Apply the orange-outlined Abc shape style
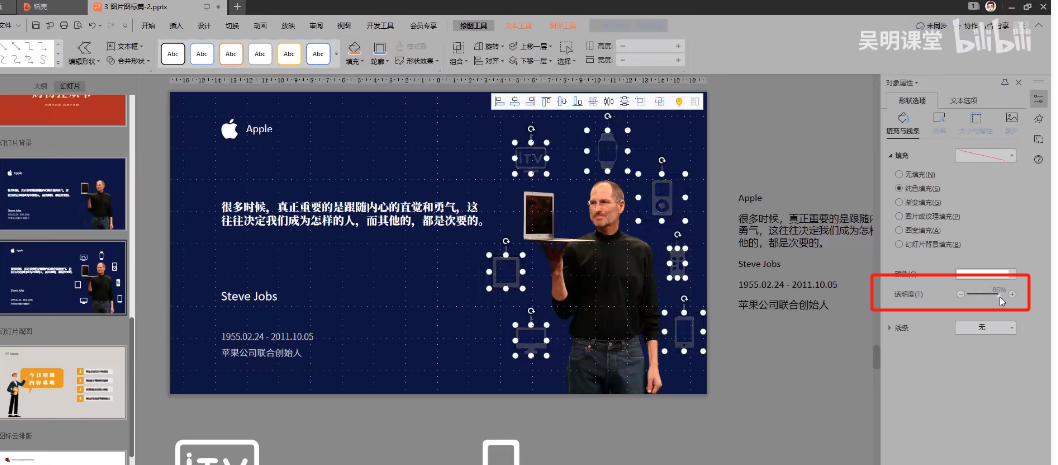Screen dimensions: 1058x465 (231, 54)
